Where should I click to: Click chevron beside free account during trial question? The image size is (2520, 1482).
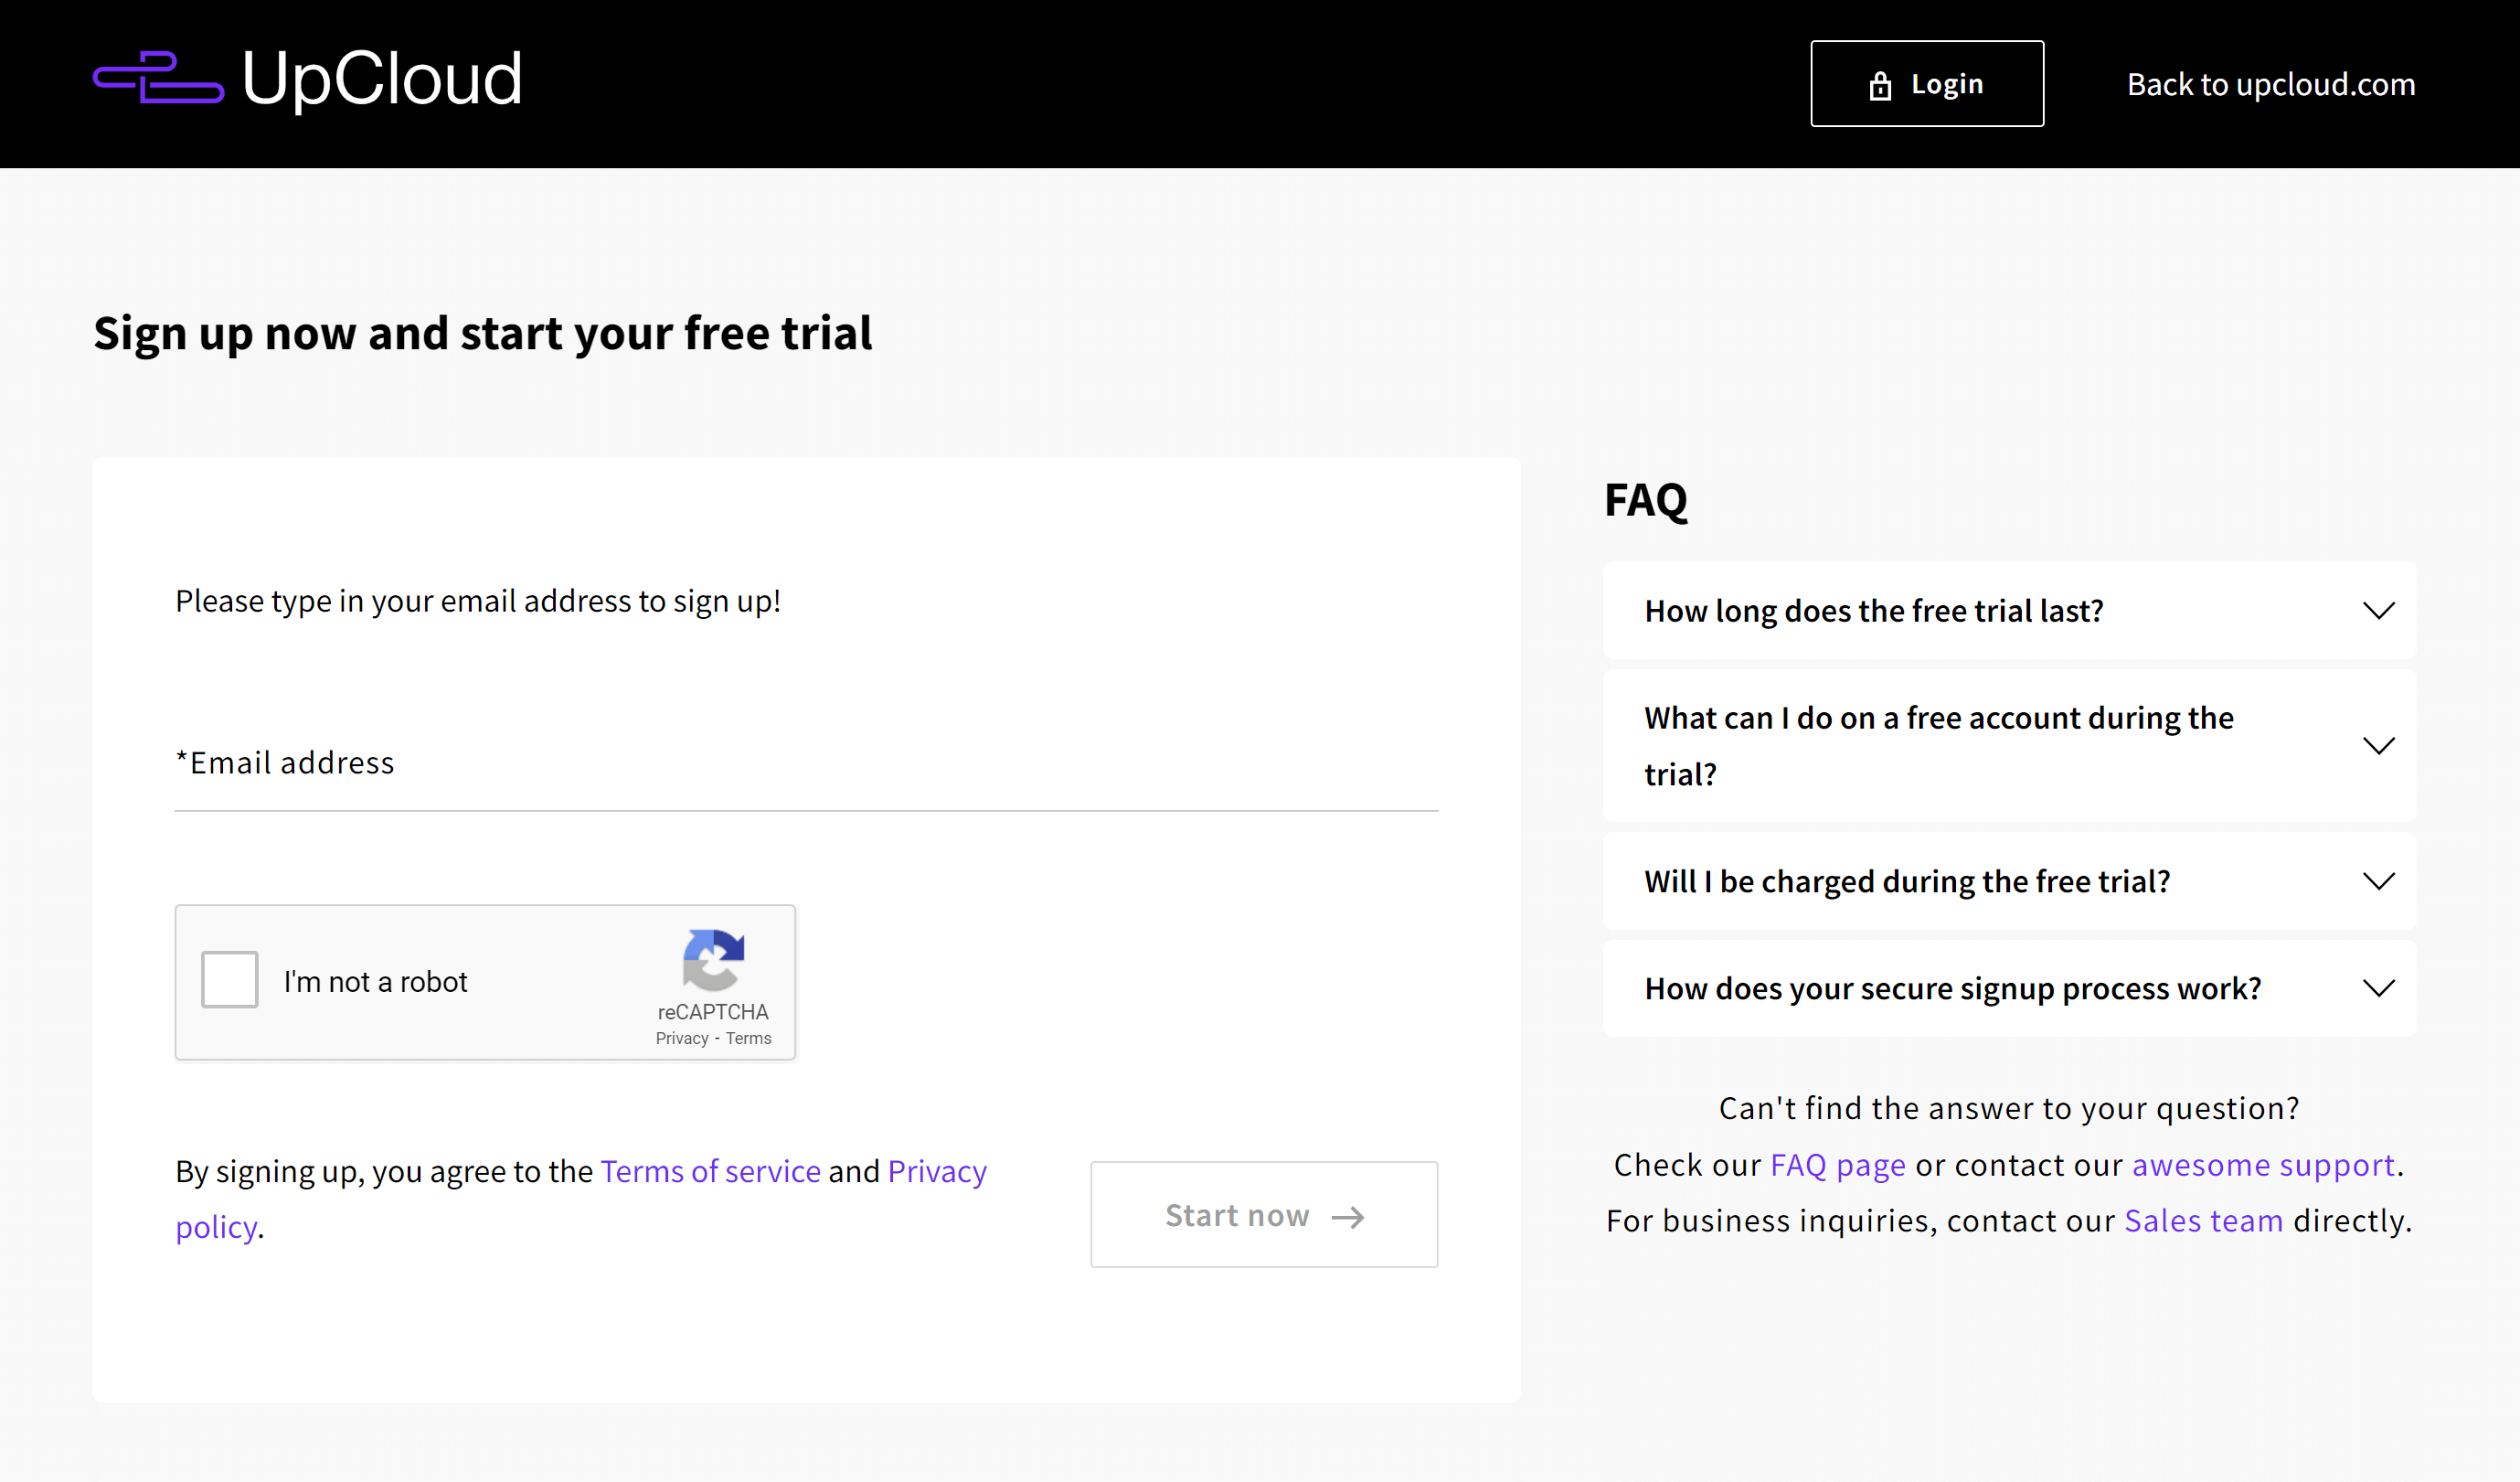2379,746
